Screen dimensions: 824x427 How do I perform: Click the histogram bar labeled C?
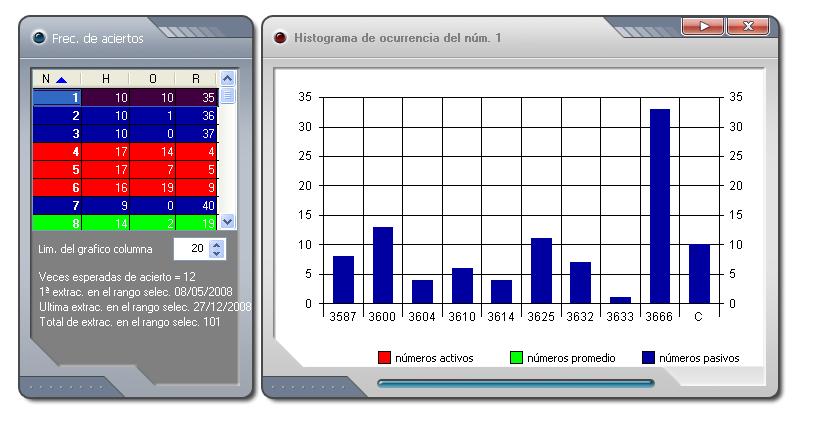coord(699,274)
